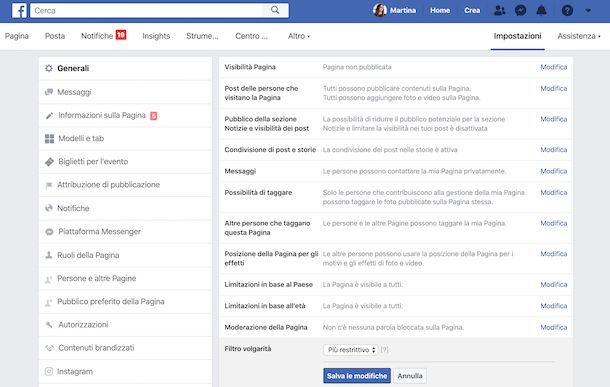Open the Posta tab
Viewport: 610px width, 387px height.
pos(55,36)
